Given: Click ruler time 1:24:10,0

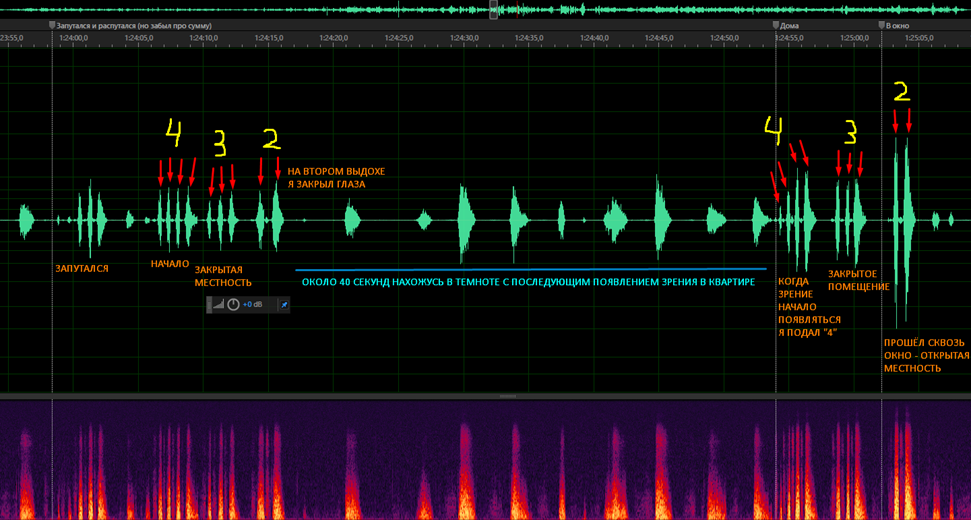Looking at the screenshot, I should tap(204, 38).
